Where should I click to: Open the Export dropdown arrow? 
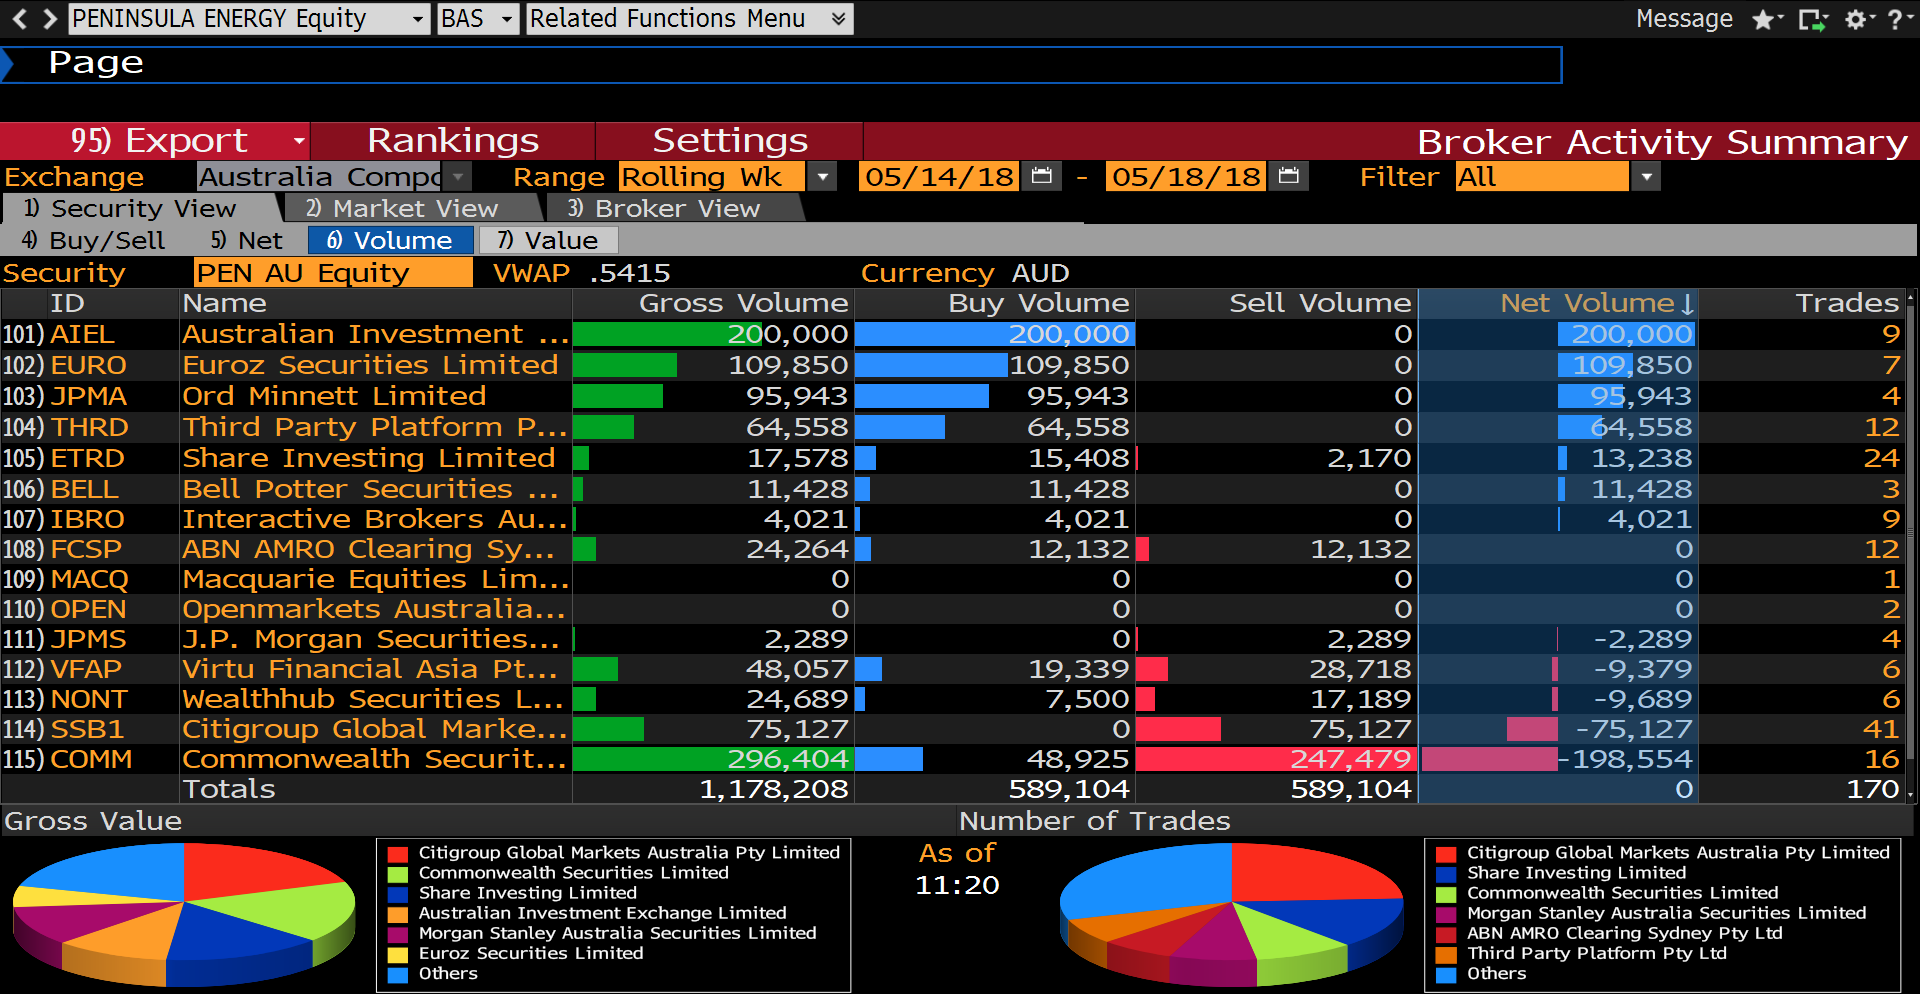tap(298, 141)
